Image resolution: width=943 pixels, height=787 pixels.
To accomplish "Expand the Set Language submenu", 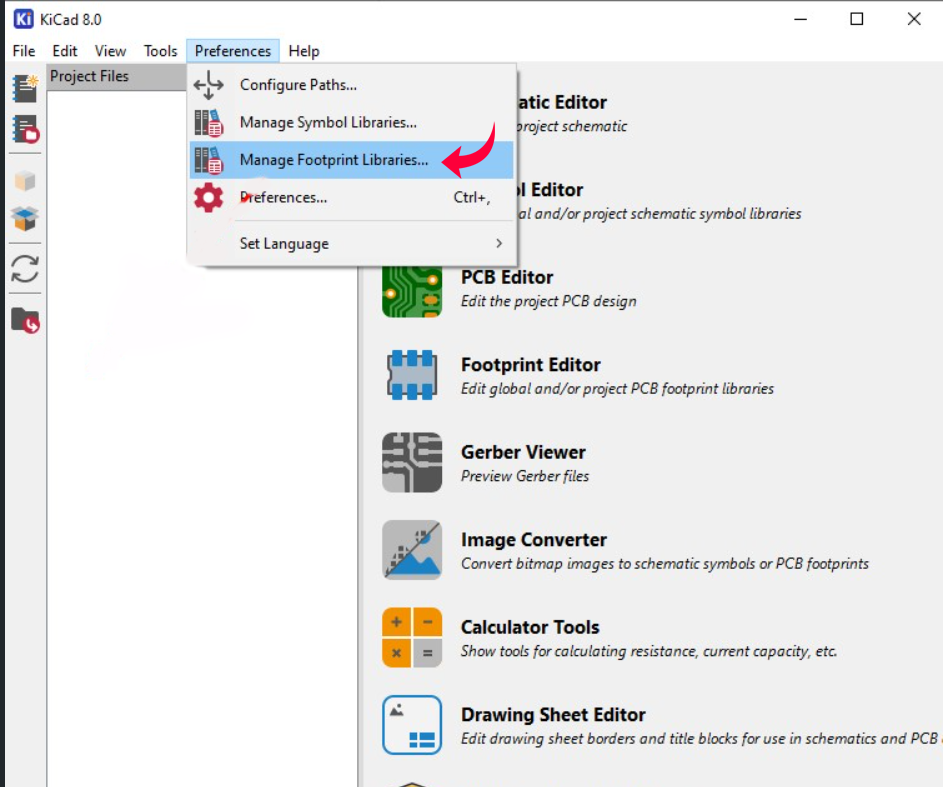I will point(352,243).
